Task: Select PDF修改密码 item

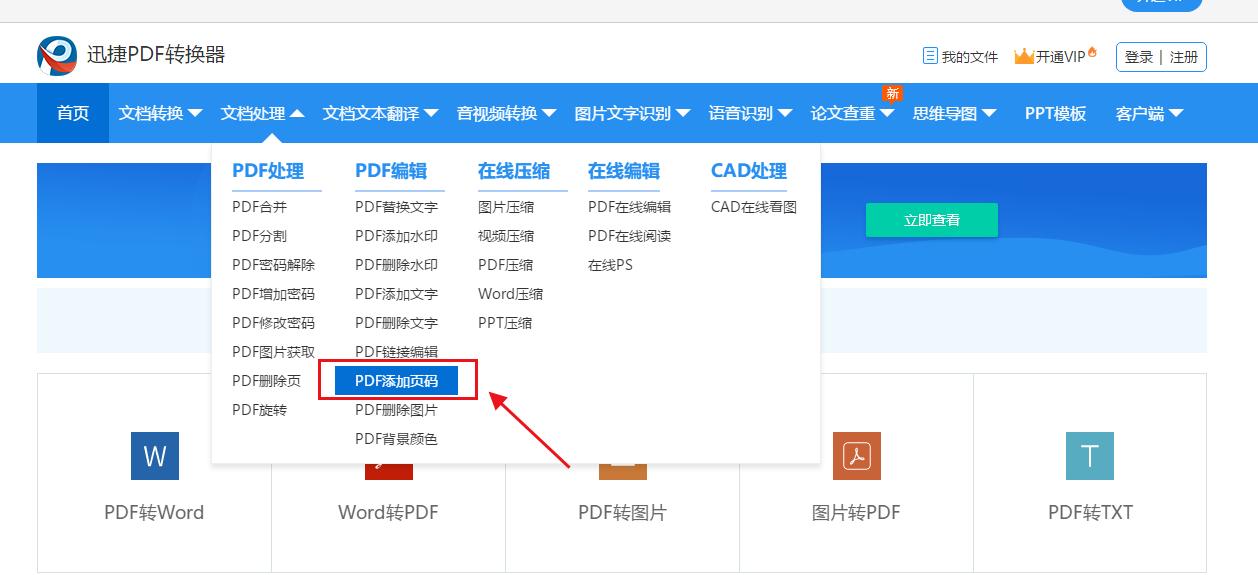Action: (273, 323)
